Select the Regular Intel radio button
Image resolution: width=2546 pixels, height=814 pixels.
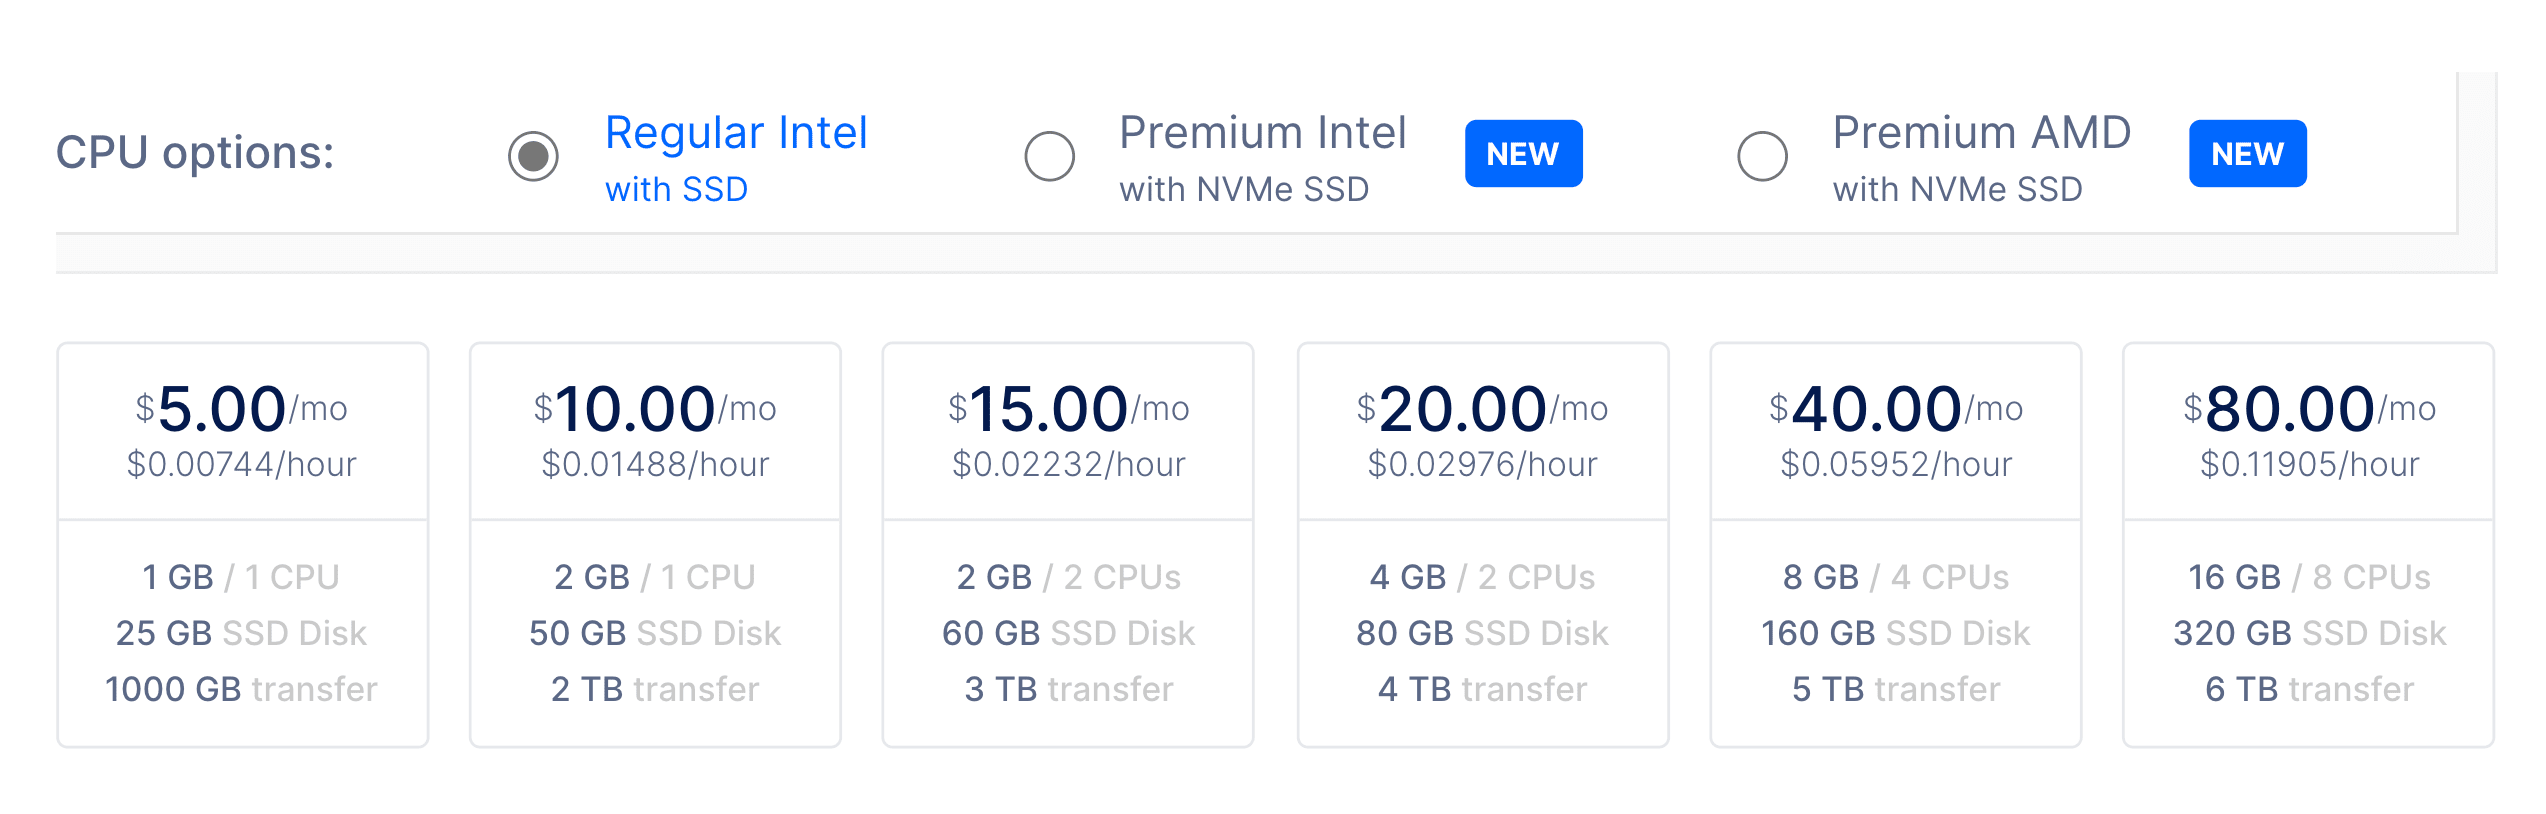533,155
